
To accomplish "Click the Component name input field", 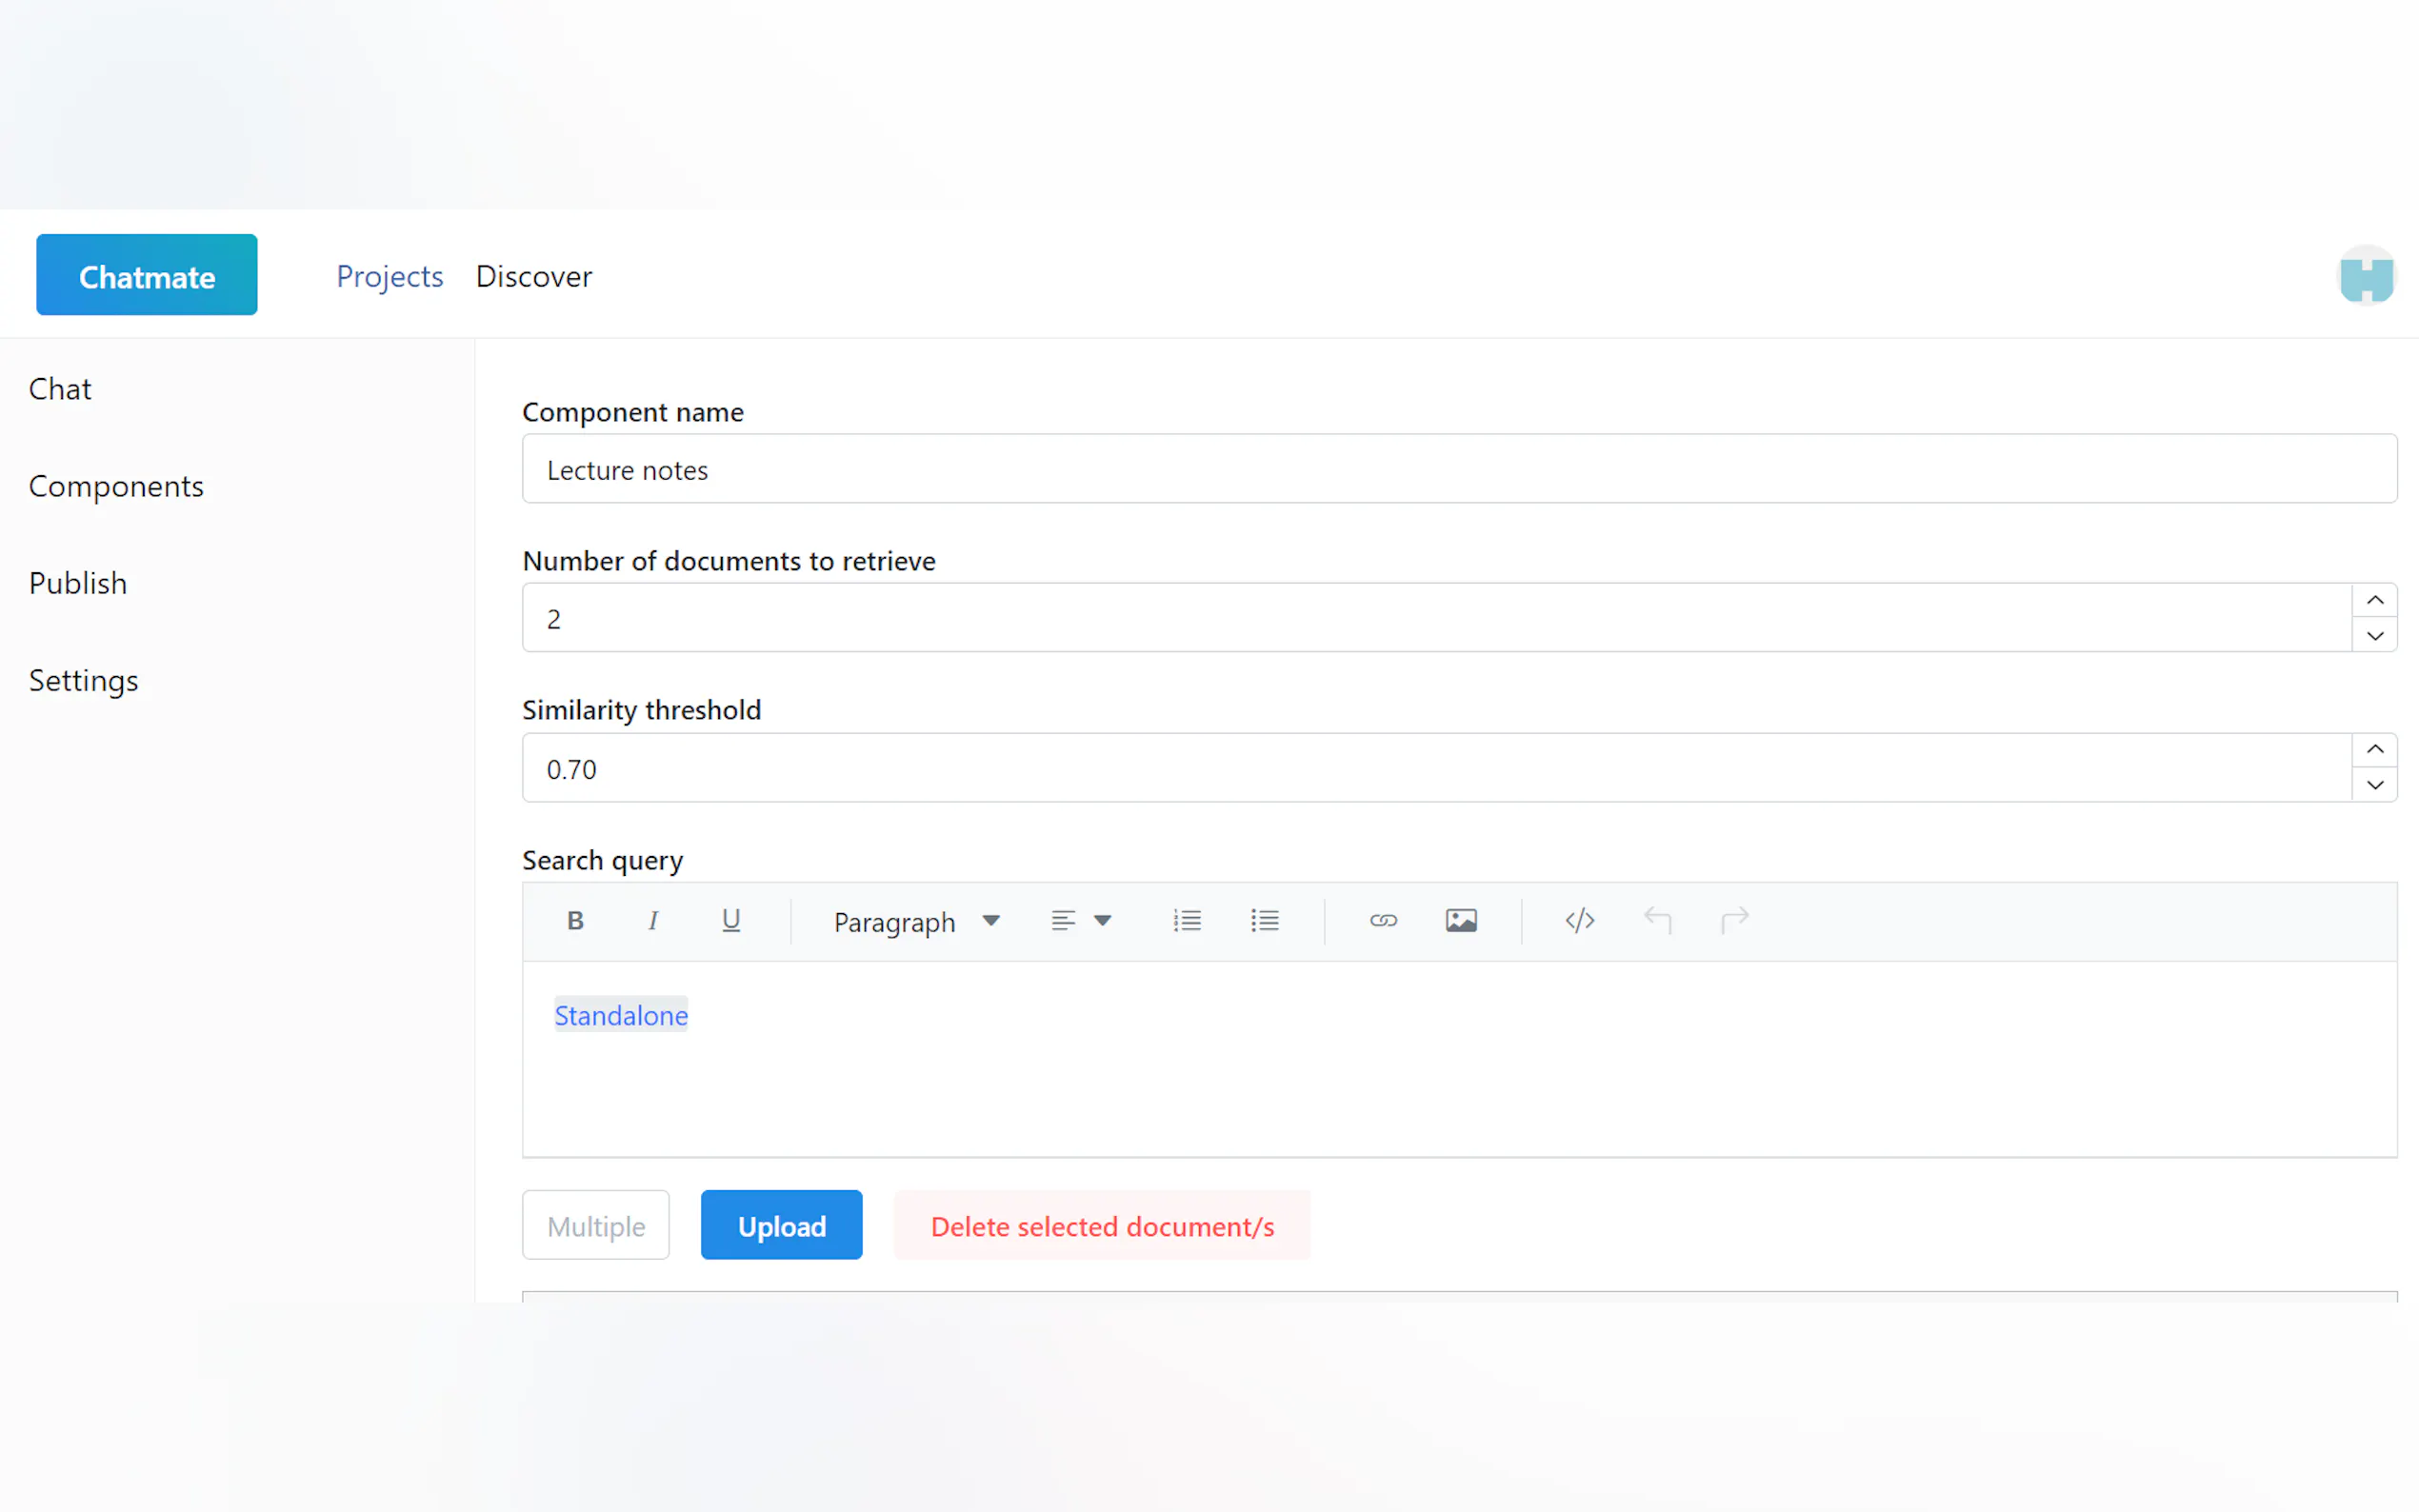I will (1458, 469).
